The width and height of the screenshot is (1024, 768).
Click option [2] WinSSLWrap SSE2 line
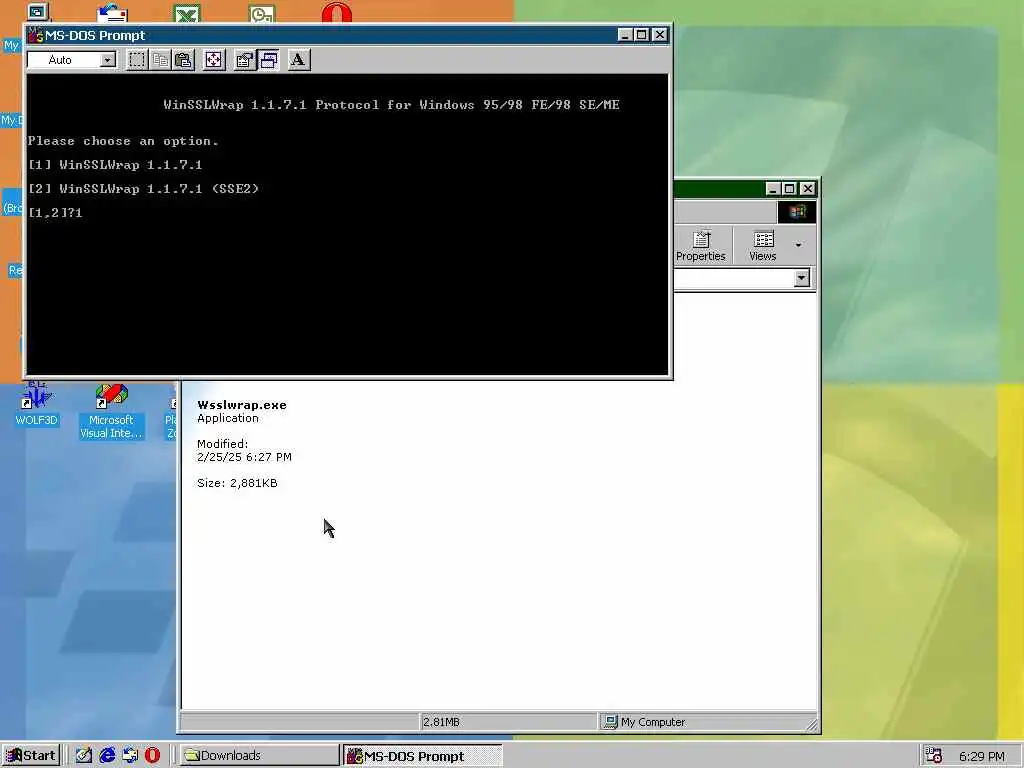coord(143,189)
